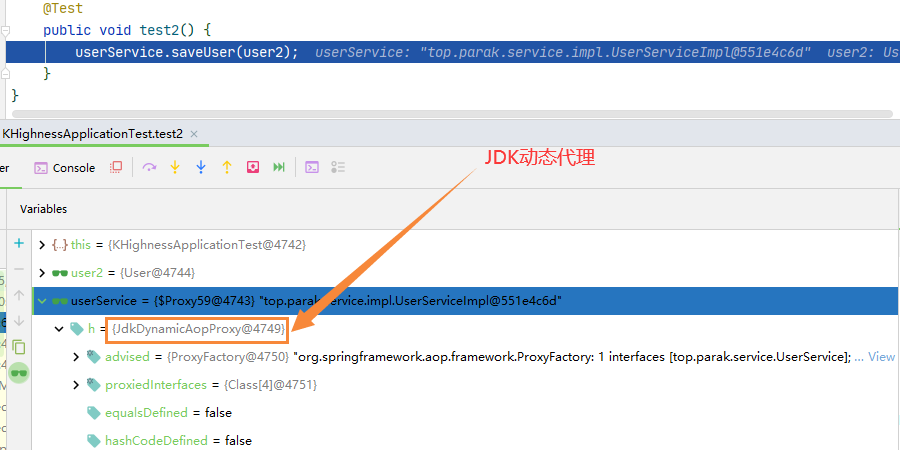Image resolution: width=900 pixels, height=450 pixels.
Task: Click the glasses icon next to user2
Action: pos(60,273)
